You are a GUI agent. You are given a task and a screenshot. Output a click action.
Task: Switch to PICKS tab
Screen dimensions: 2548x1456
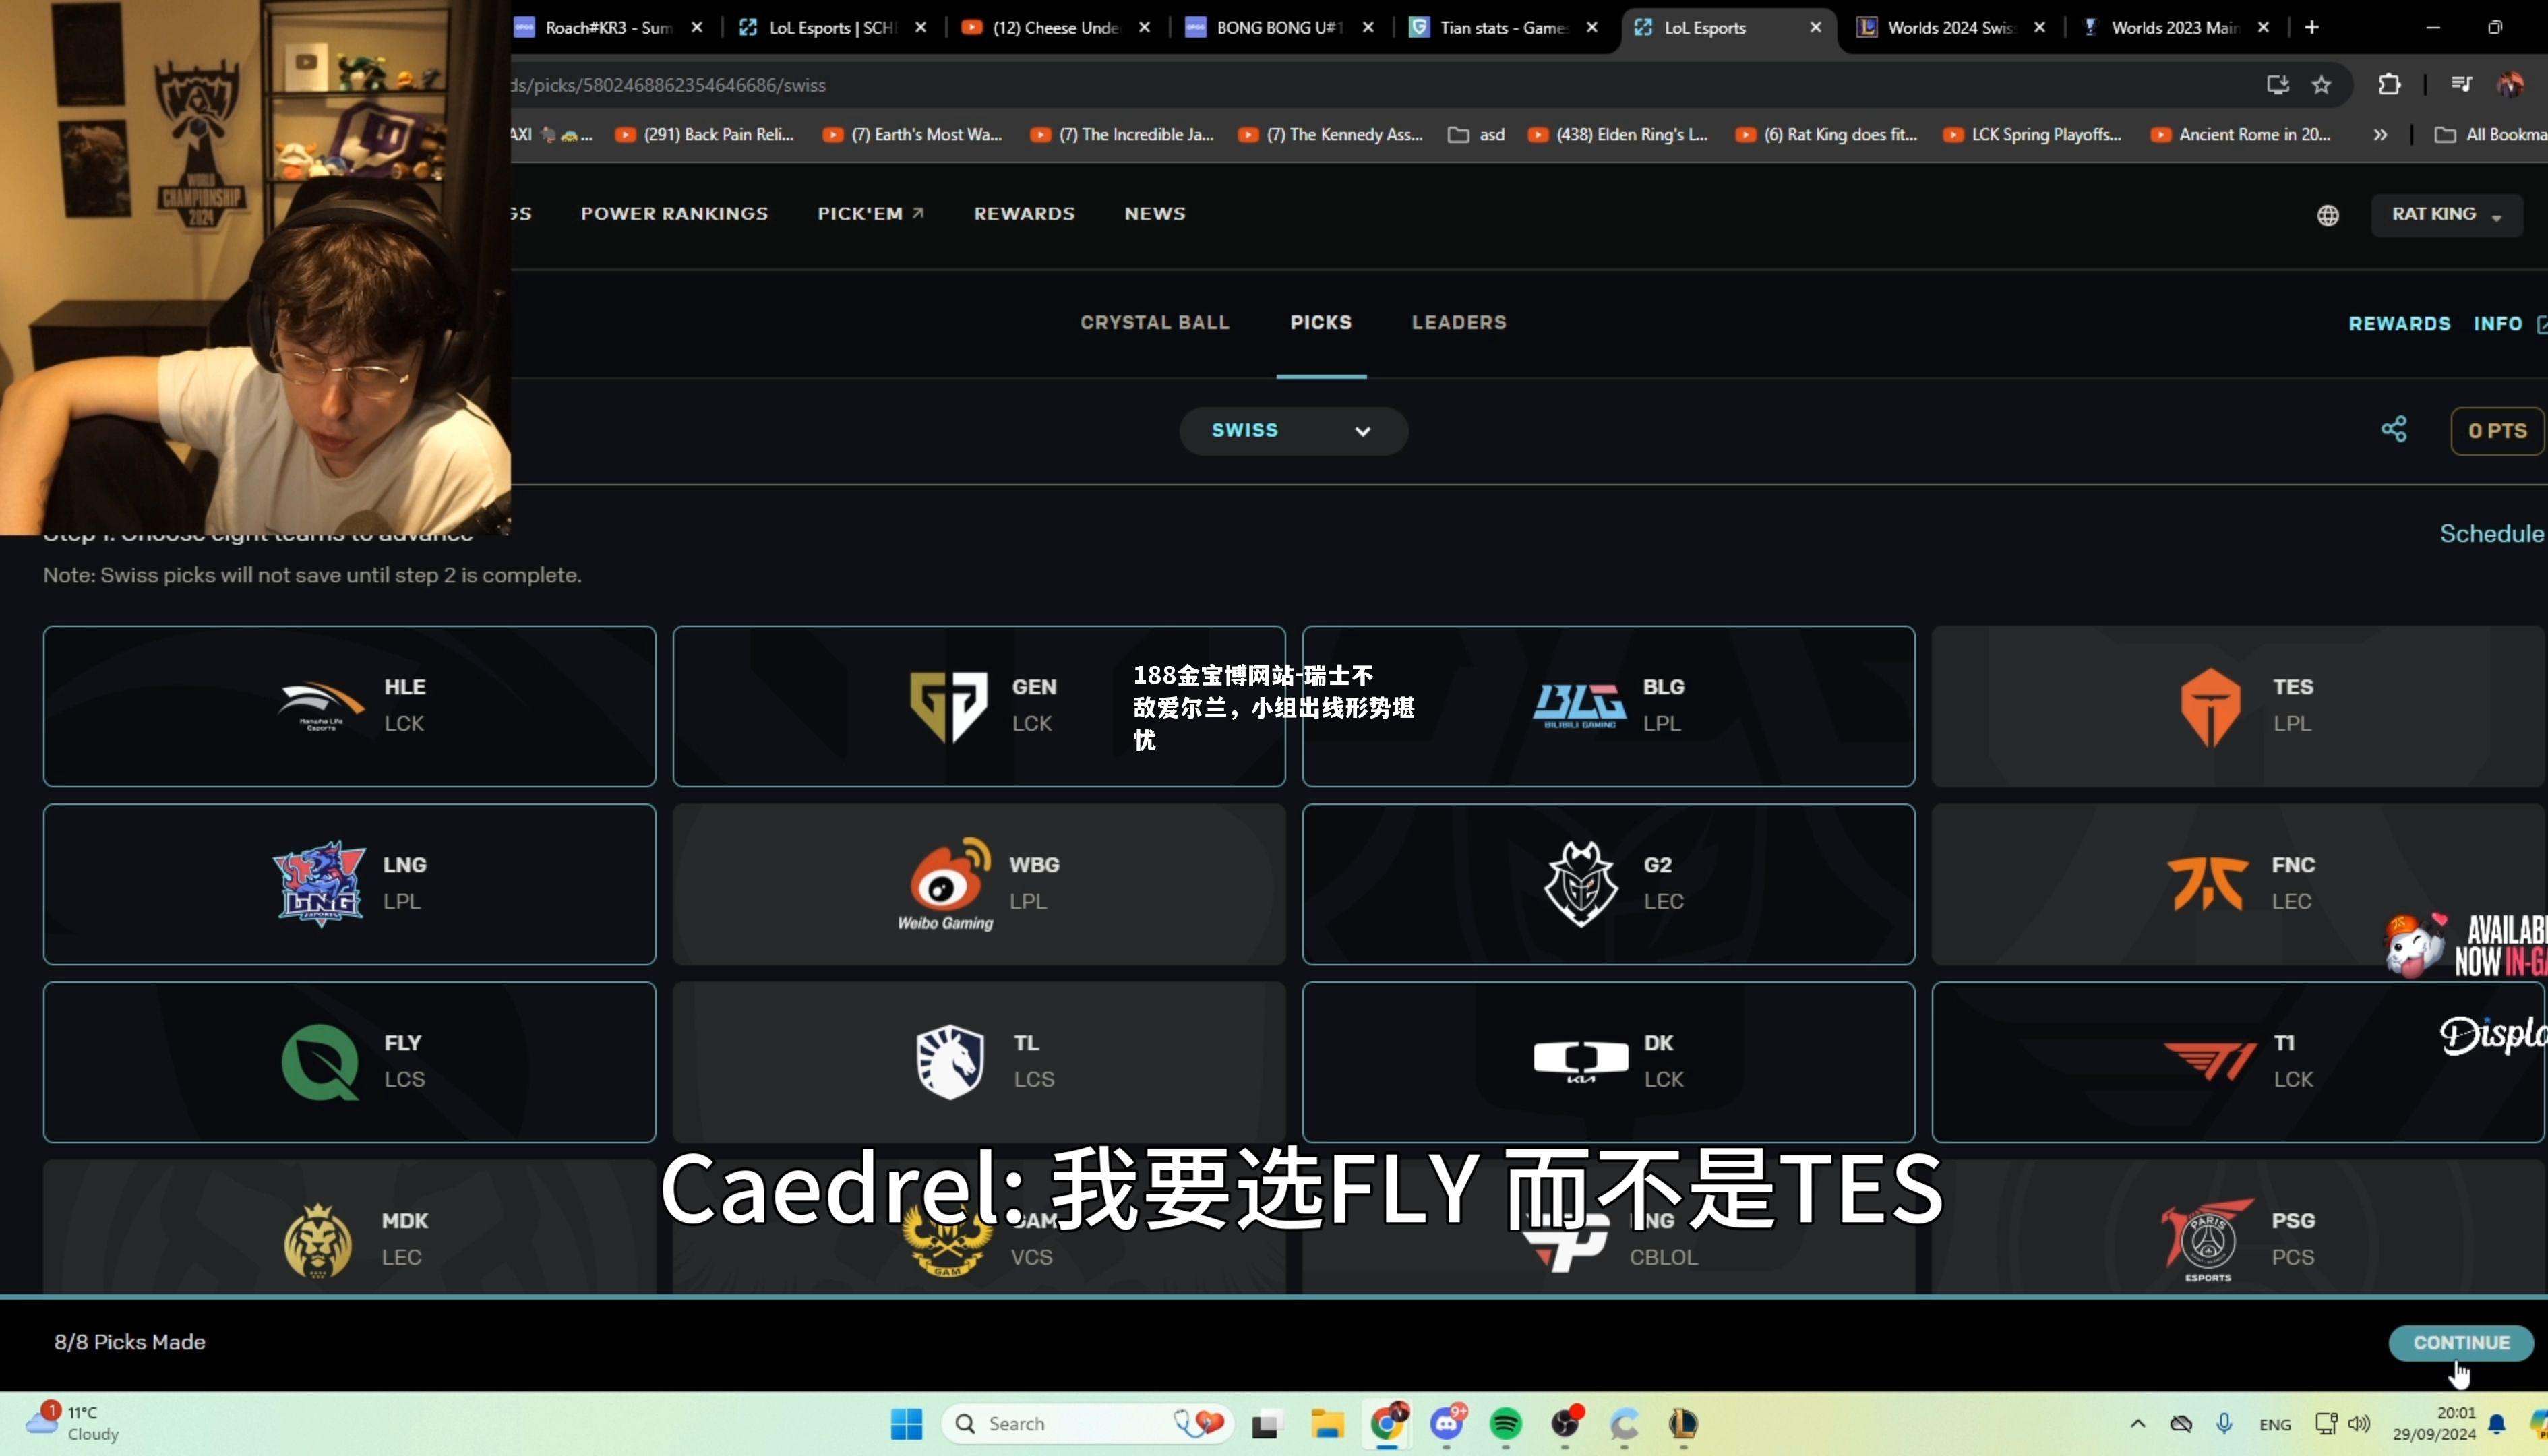pos(1320,322)
